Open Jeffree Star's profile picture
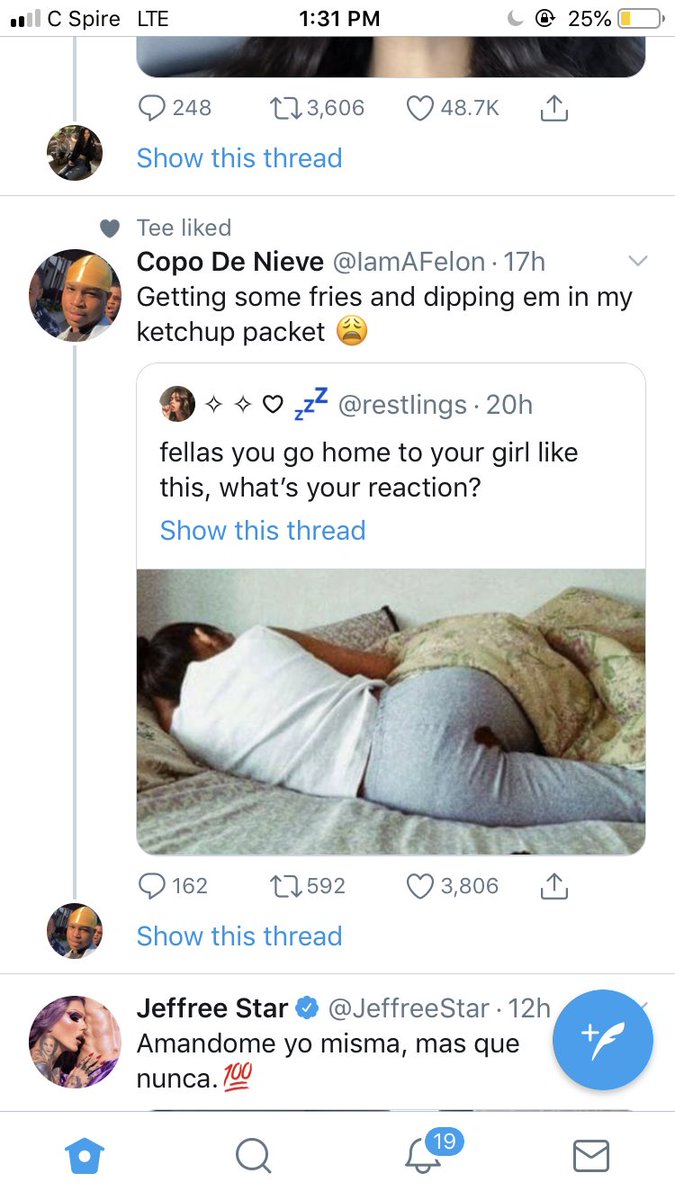Viewport: 675px width, 1200px height. [75, 1041]
